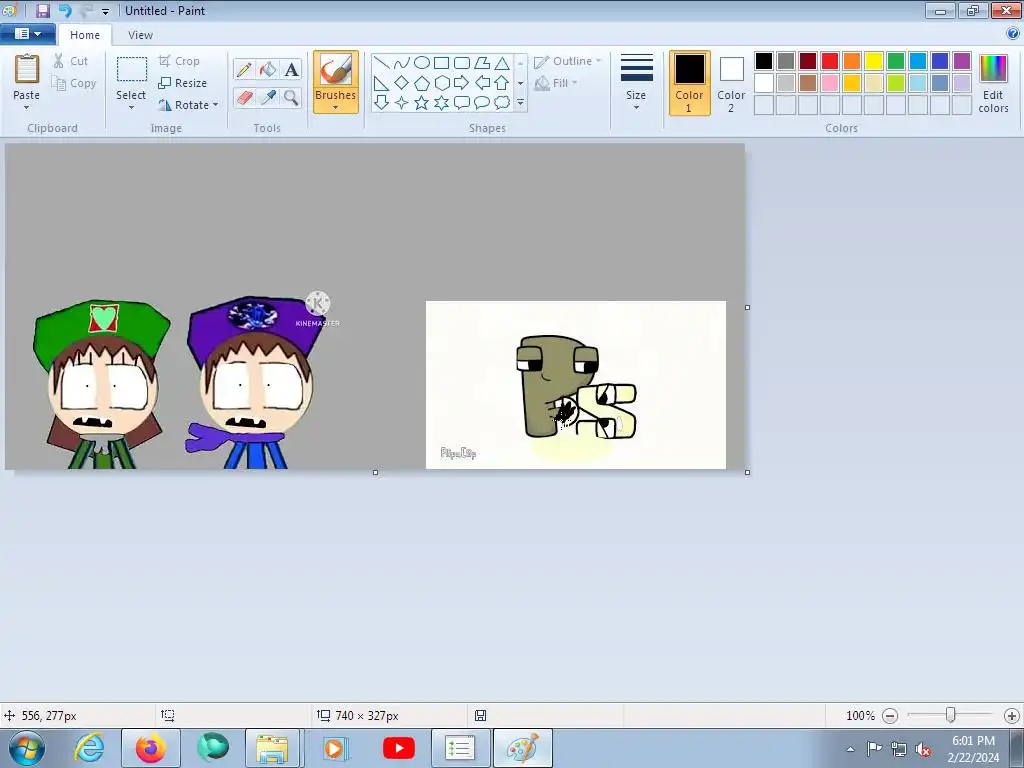Click the green-hat character on canvas
1024x768 pixels.
tap(101, 384)
